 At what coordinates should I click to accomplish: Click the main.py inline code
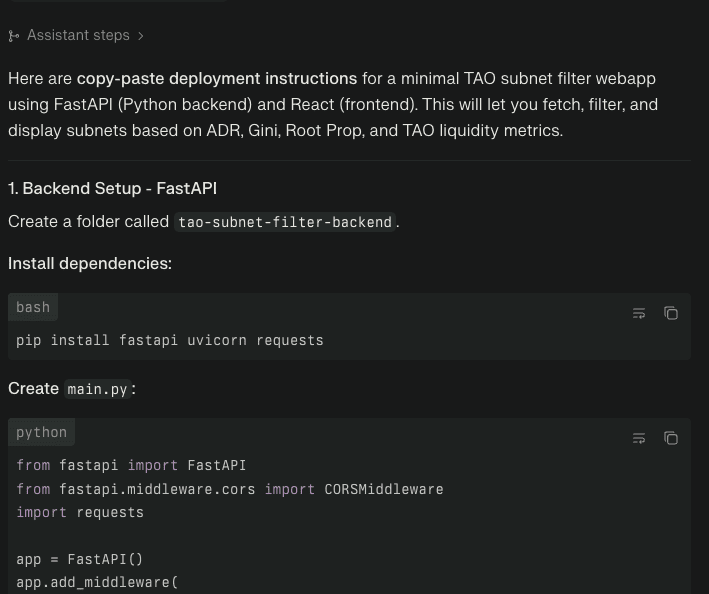97,389
